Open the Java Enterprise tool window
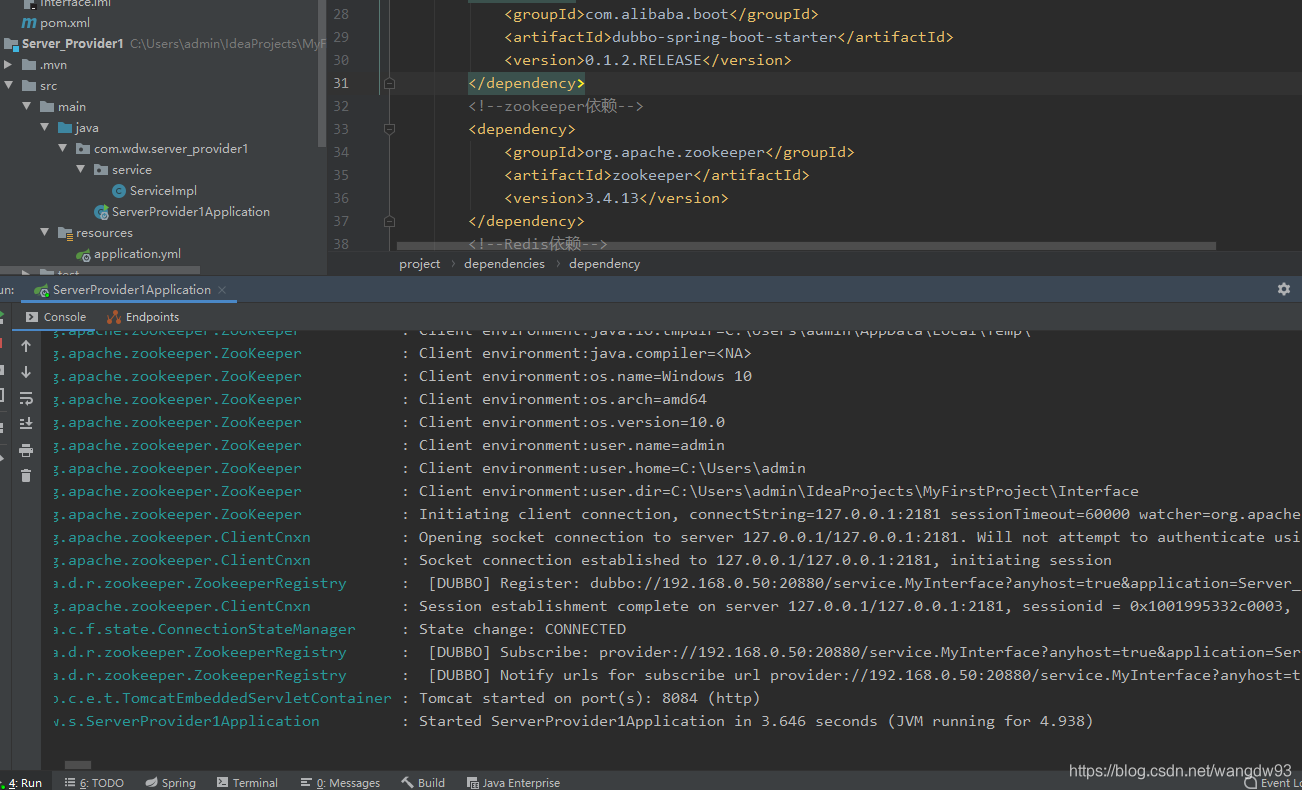Screen dimensions: 1302x790 513,783
